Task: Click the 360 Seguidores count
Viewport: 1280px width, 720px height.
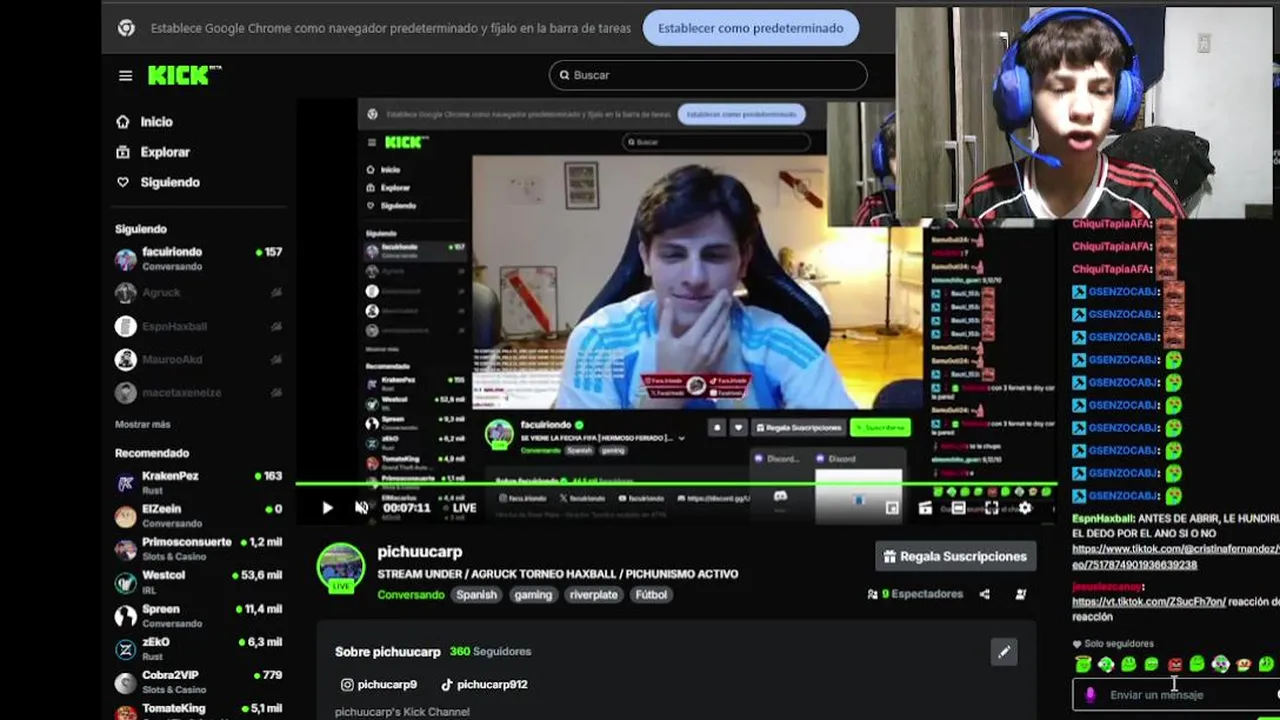Action: pyautogui.click(x=490, y=651)
